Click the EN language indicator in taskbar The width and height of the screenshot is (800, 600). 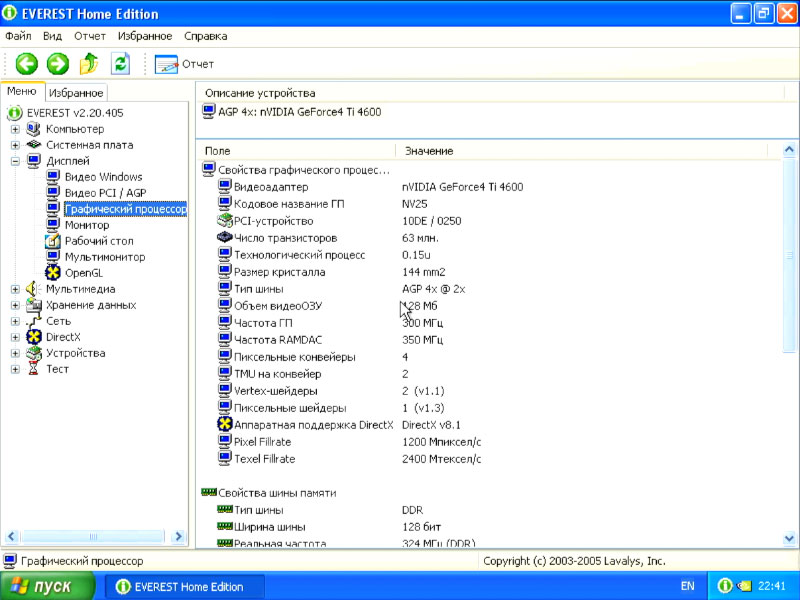(x=687, y=586)
